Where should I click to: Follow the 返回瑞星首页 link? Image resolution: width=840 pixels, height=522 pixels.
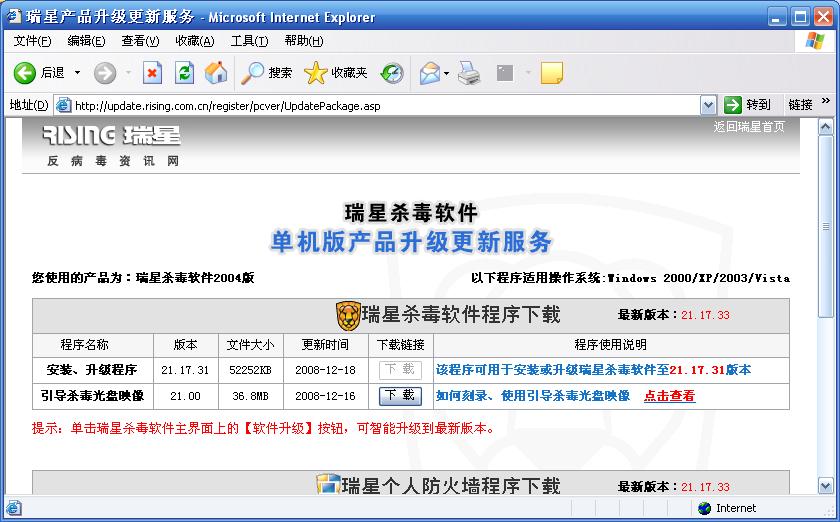point(749,127)
